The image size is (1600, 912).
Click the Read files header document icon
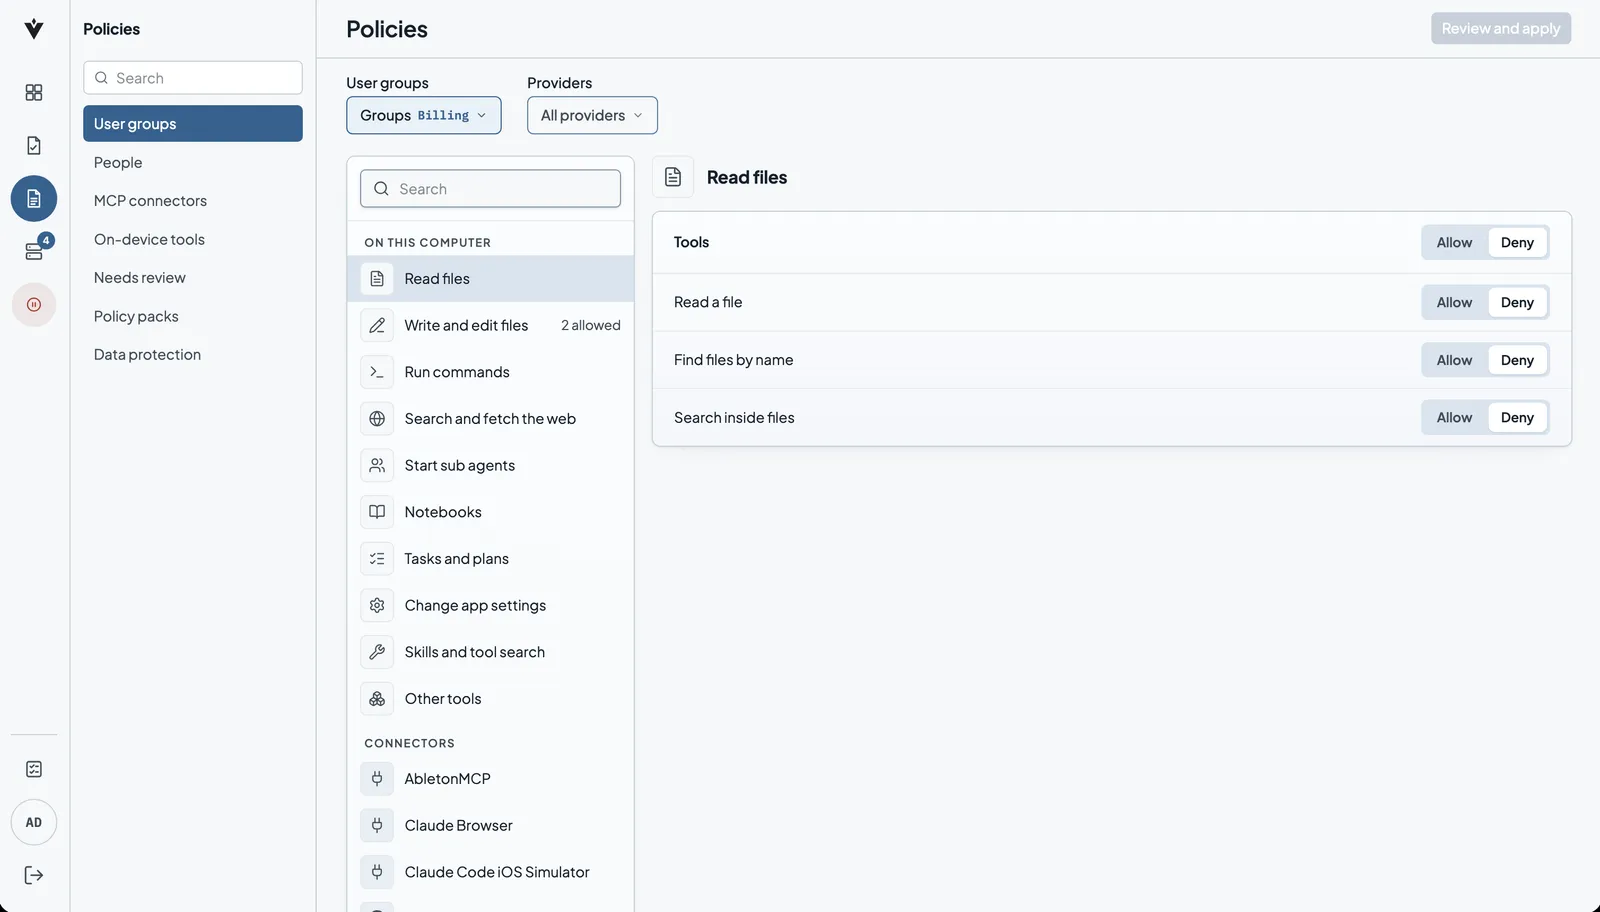click(673, 177)
